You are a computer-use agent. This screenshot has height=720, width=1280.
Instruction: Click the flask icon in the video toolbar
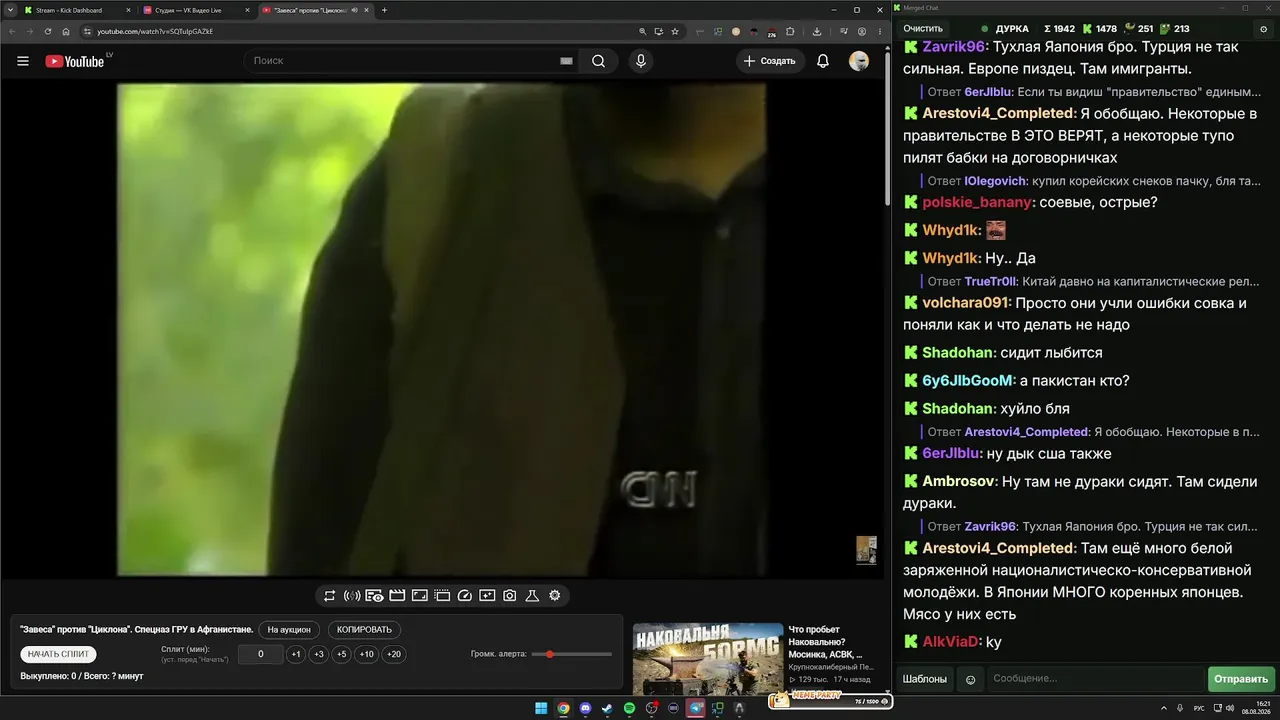point(532,596)
